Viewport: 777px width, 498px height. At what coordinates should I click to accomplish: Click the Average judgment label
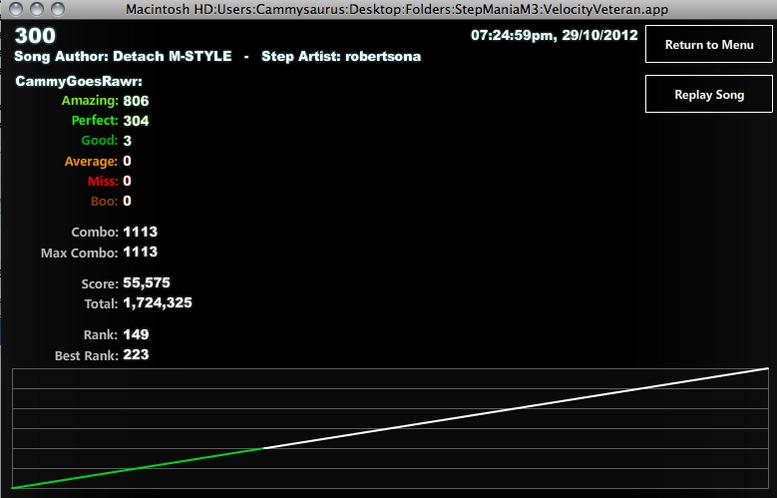point(91,162)
